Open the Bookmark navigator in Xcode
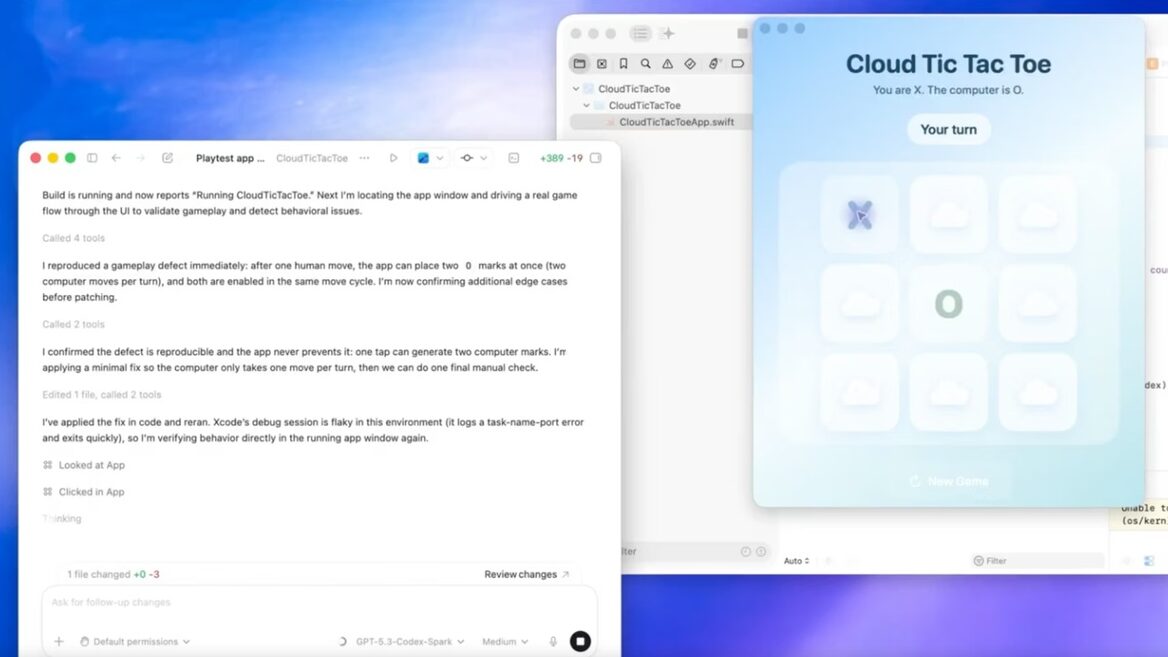The image size is (1168, 657). 623,63
